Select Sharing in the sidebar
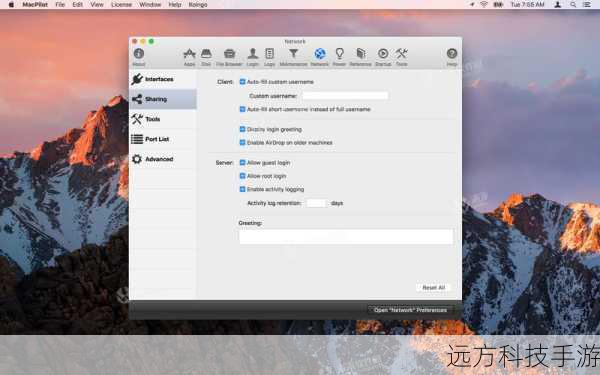 pyautogui.click(x=163, y=99)
